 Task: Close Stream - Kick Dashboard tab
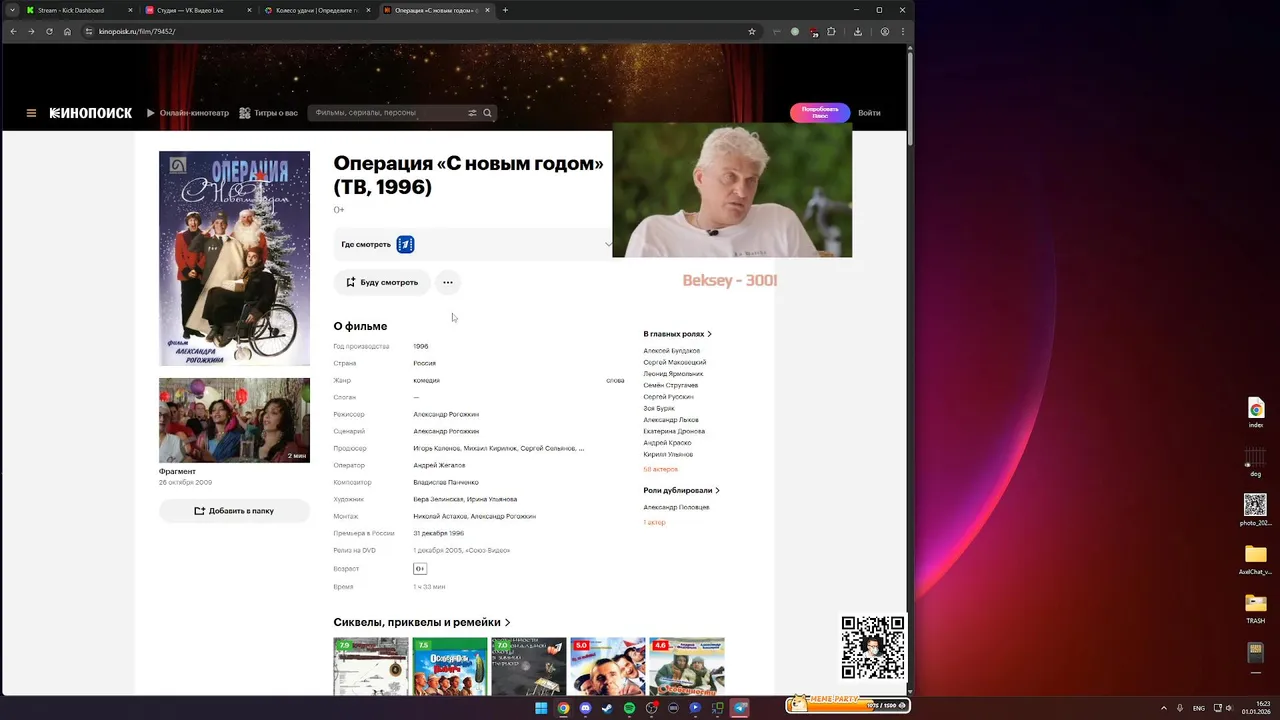[x=130, y=10]
